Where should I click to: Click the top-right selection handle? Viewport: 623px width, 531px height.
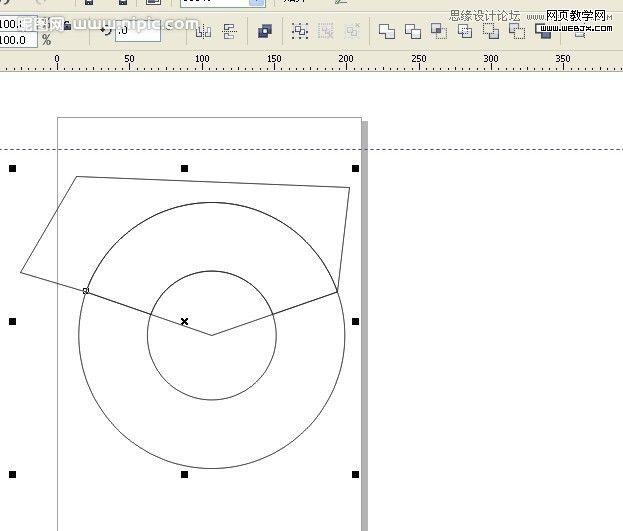click(x=356, y=169)
